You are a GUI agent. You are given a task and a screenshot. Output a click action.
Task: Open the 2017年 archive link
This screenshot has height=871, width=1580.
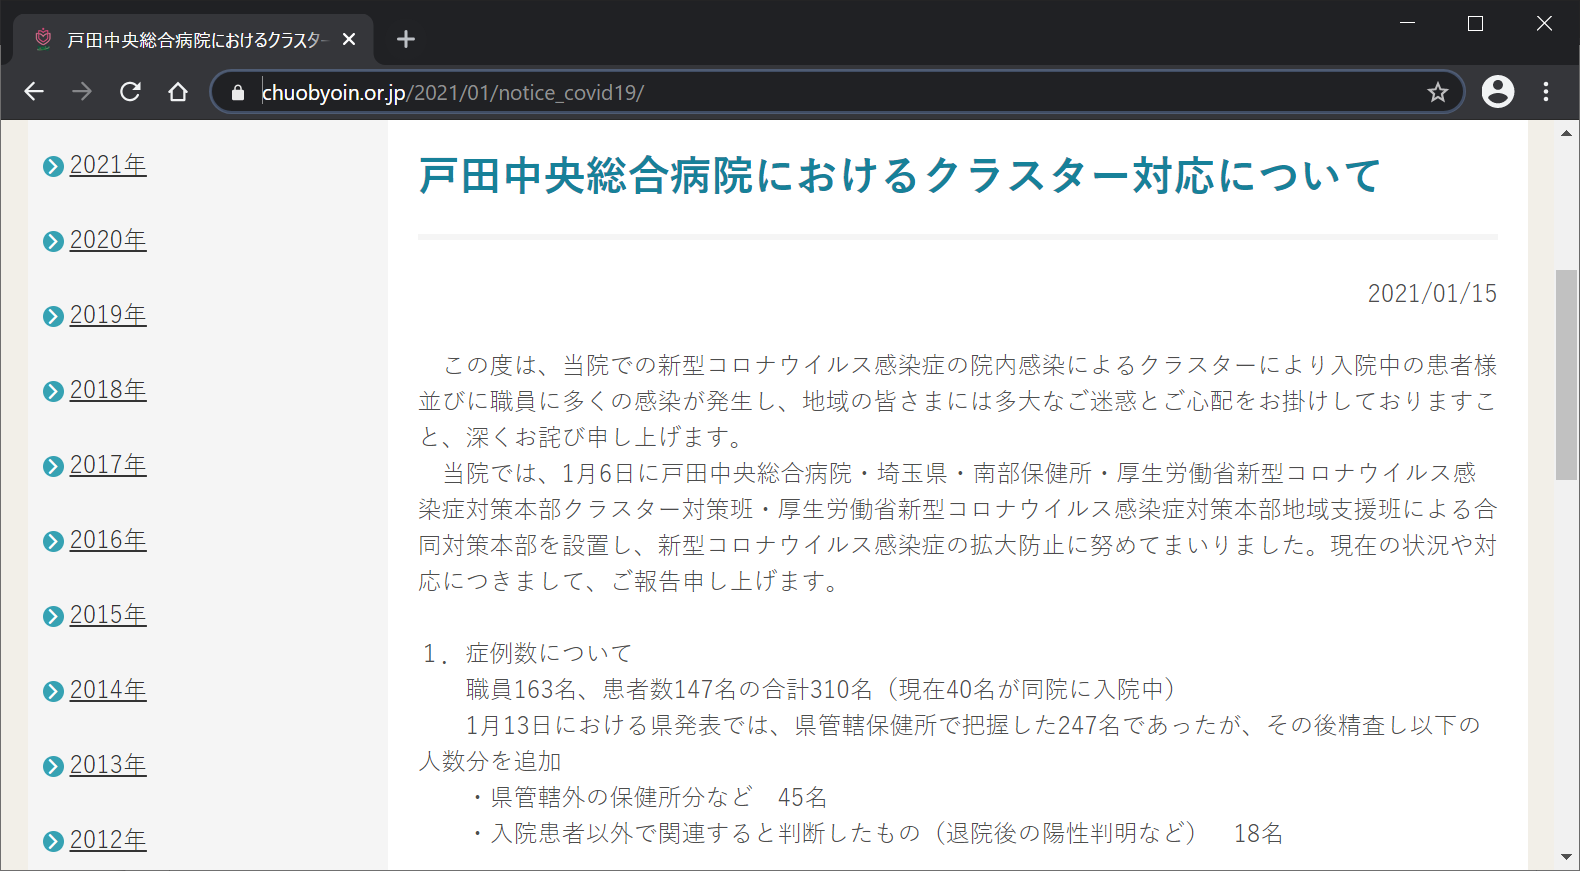(x=108, y=465)
